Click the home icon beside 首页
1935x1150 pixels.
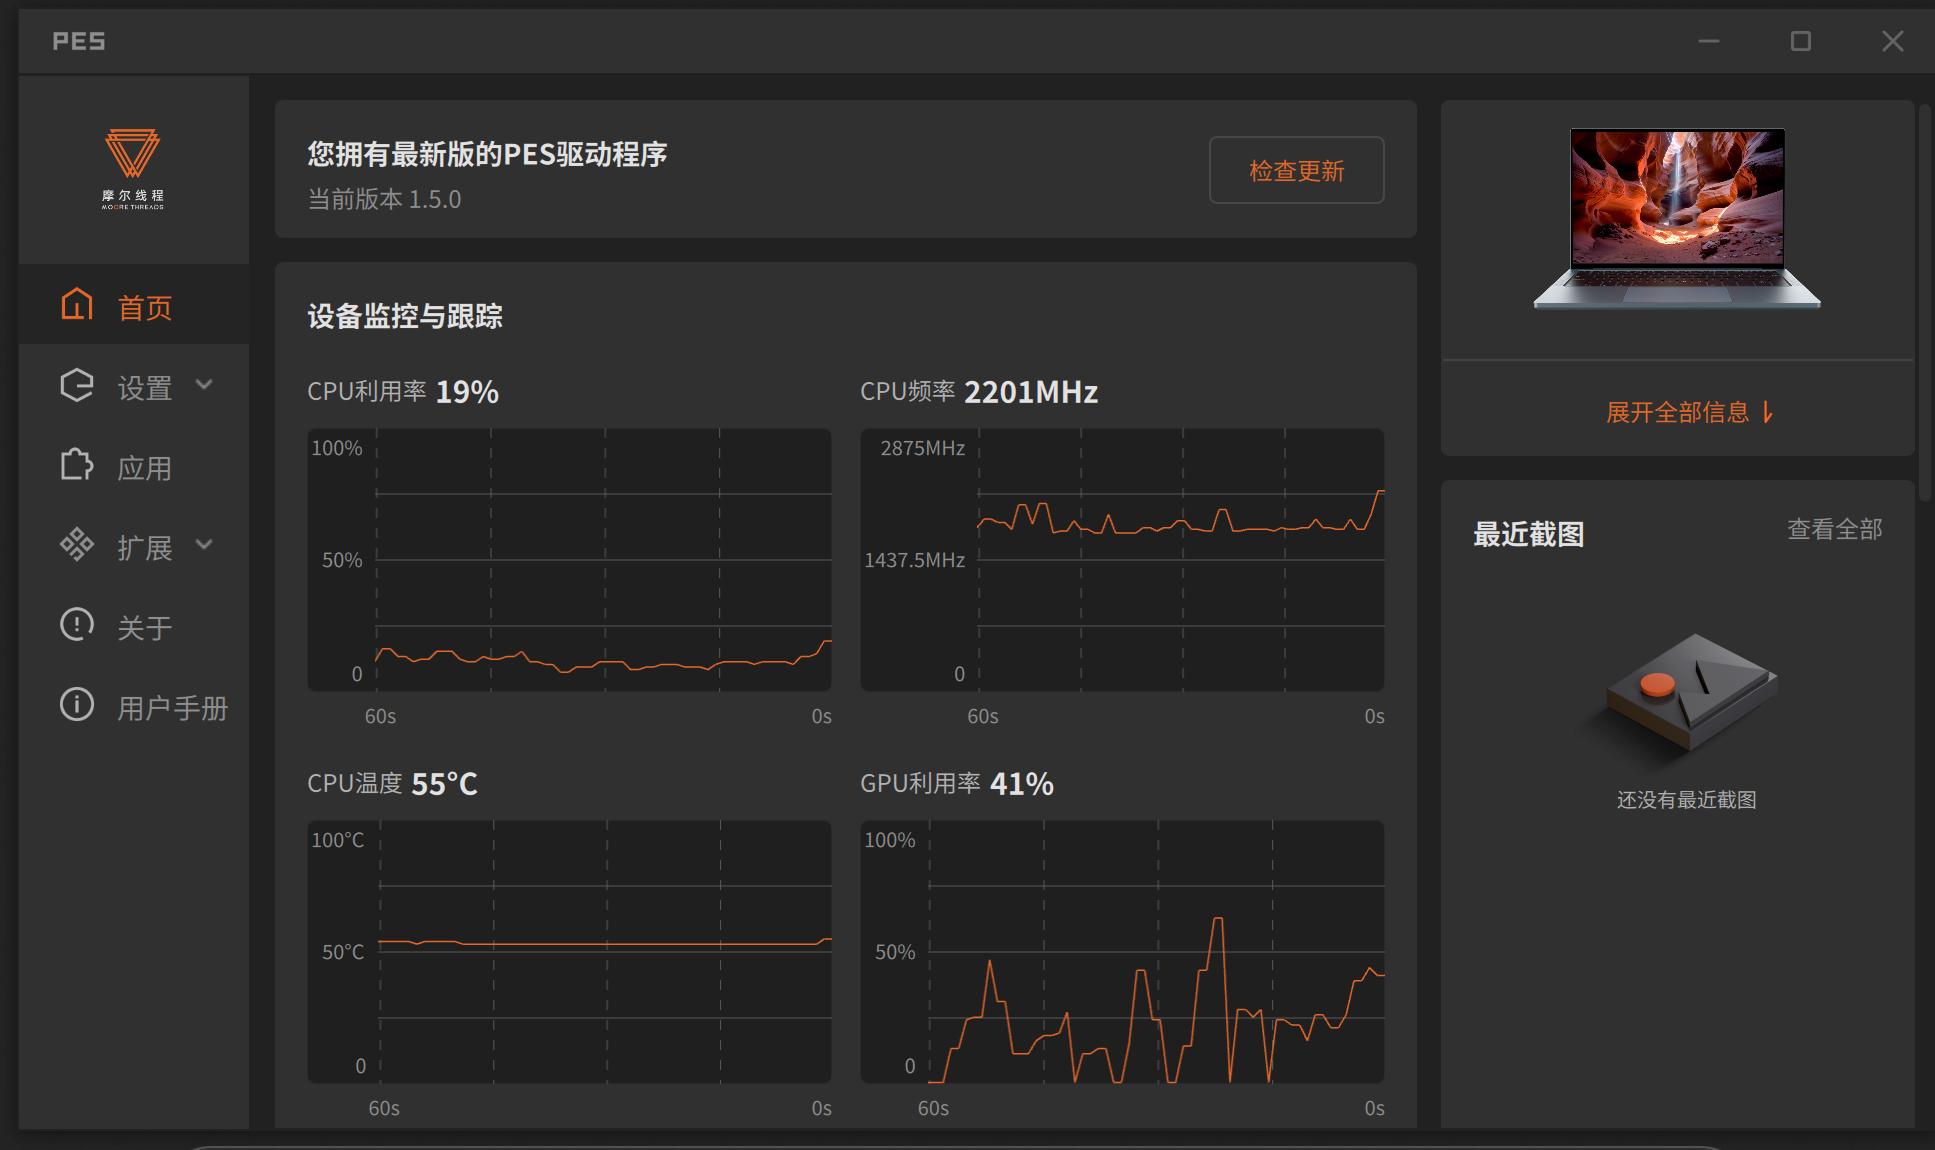coord(77,304)
